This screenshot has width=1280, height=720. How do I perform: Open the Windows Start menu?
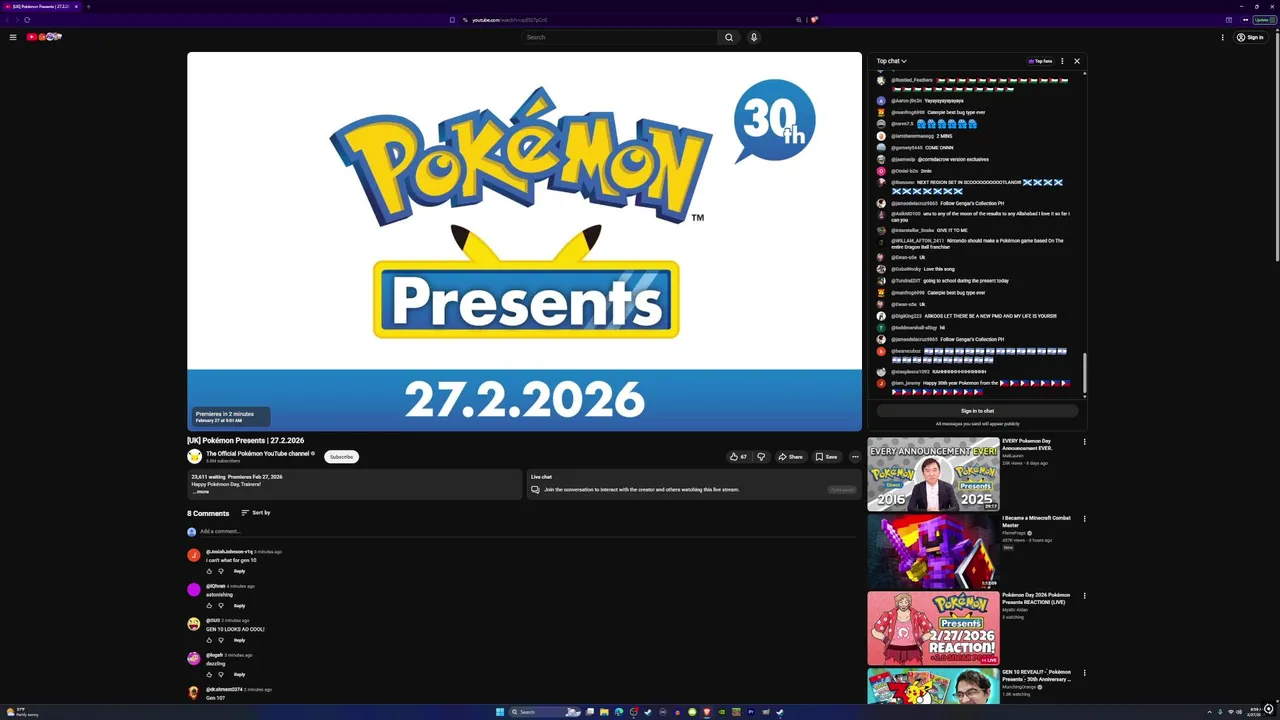tap(500, 712)
